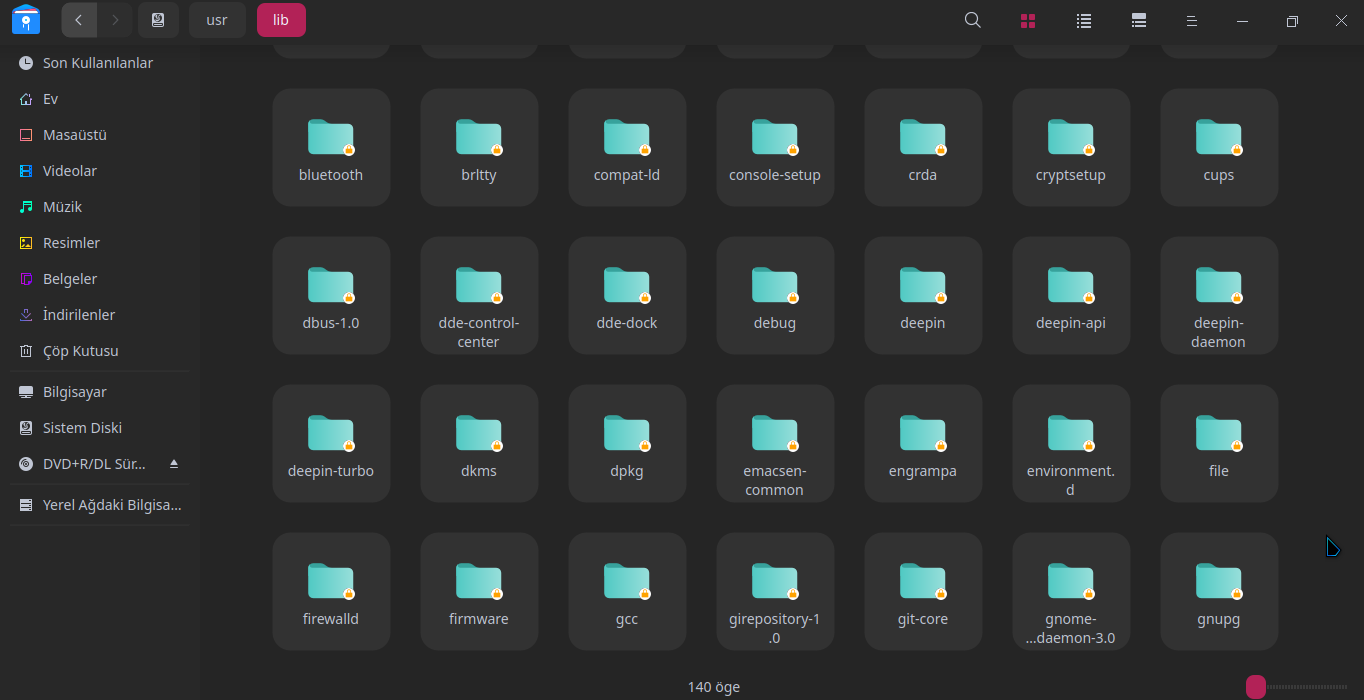Open Son Kullanılanlar in sidebar
The image size is (1364, 700).
[x=100, y=63]
